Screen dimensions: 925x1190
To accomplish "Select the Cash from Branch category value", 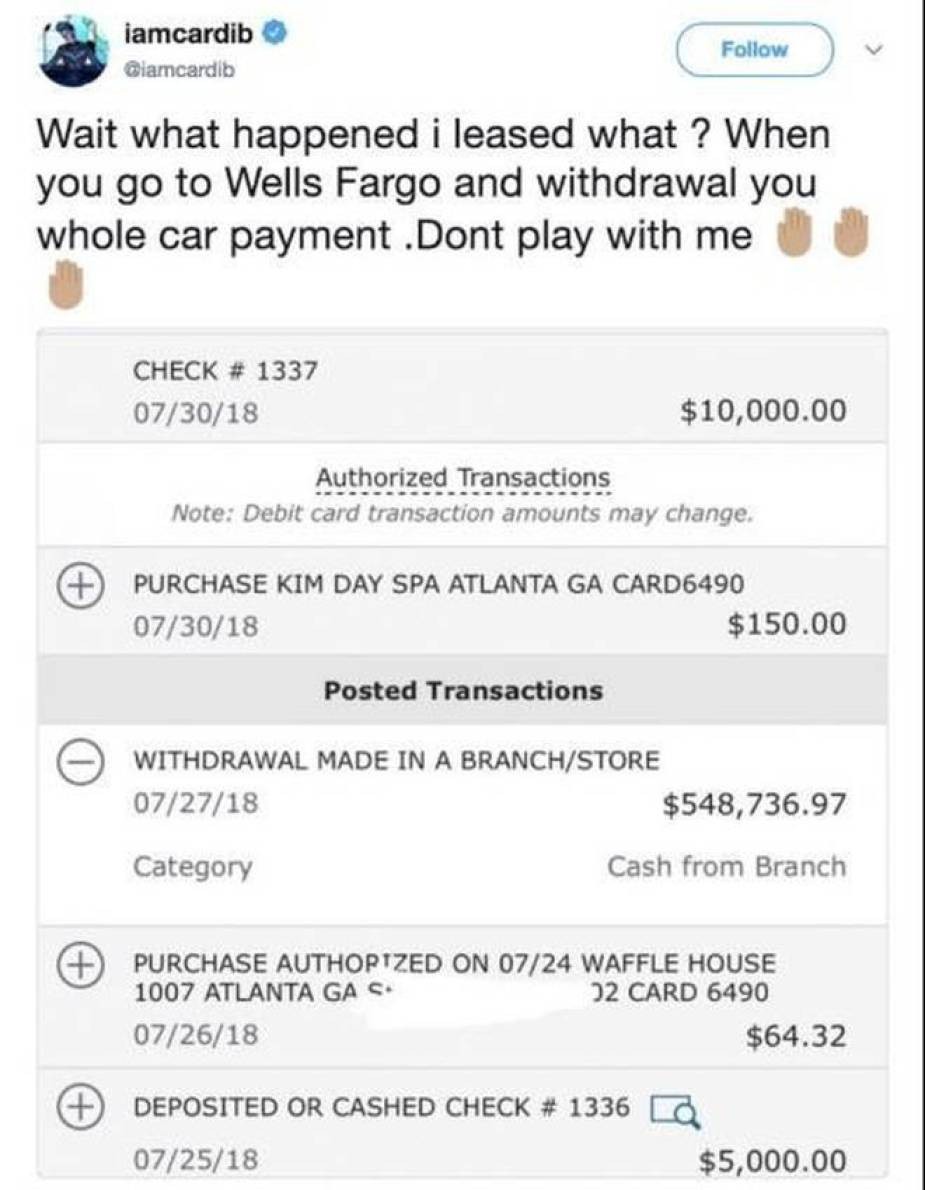I will [x=726, y=866].
